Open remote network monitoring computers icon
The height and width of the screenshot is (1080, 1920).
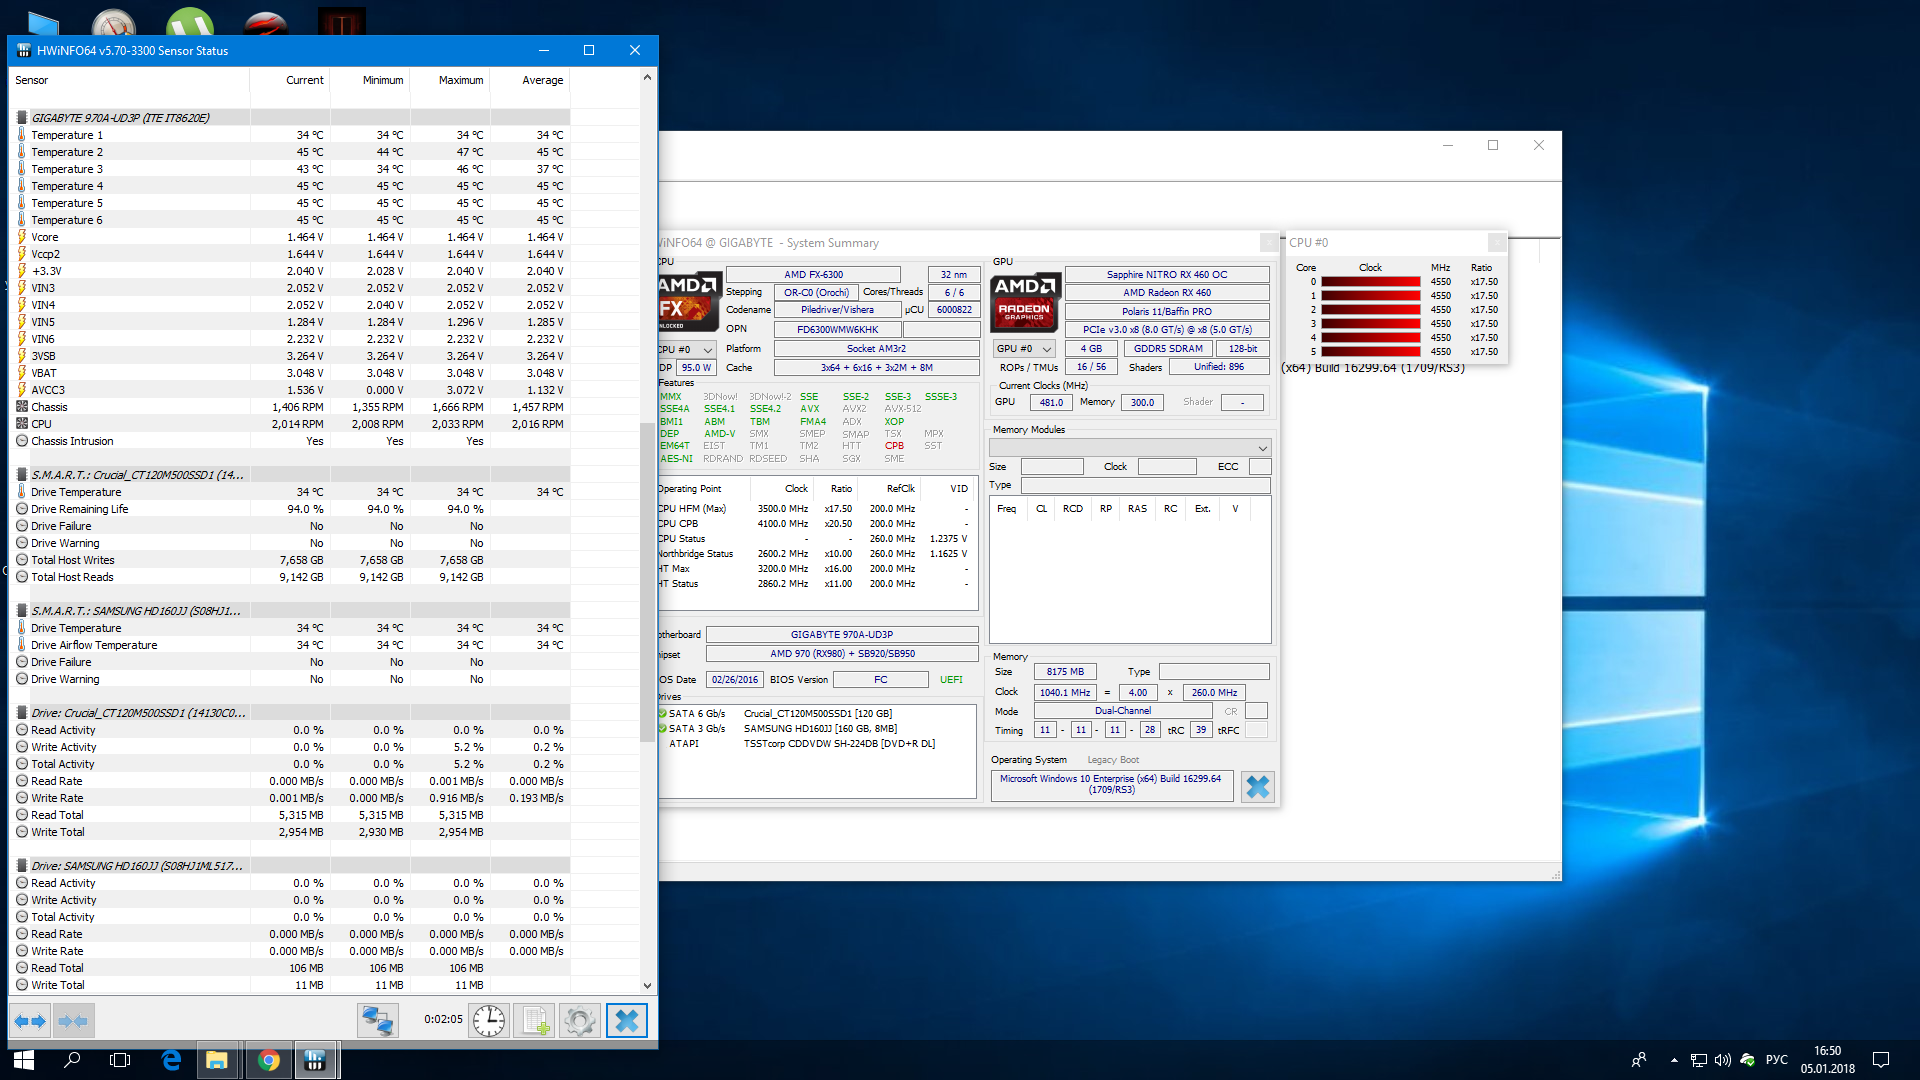[x=378, y=1021]
